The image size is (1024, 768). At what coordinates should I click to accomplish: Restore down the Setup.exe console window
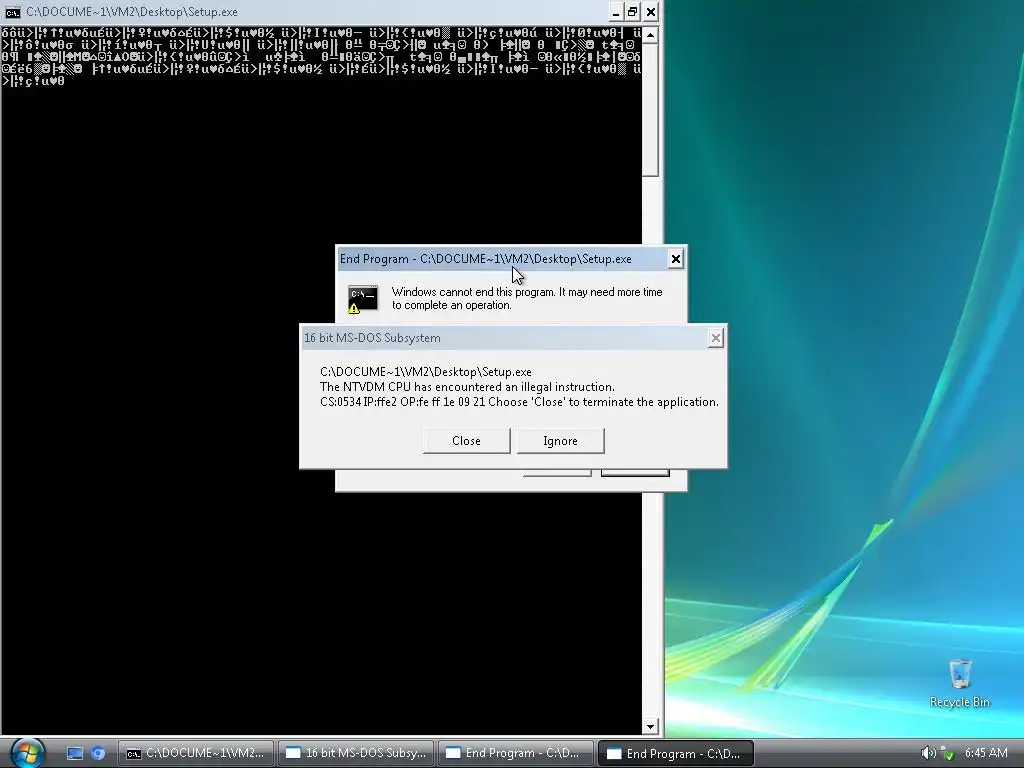tap(633, 12)
